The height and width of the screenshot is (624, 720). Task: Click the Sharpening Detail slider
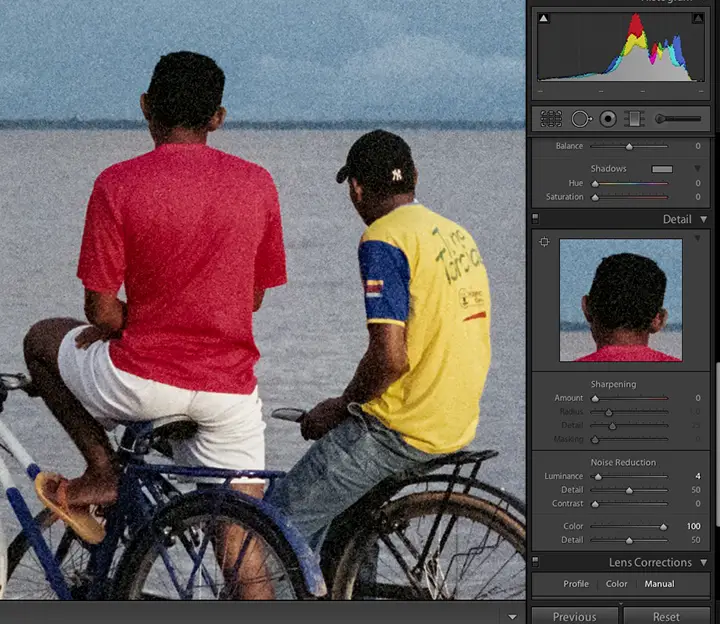click(x=629, y=426)
